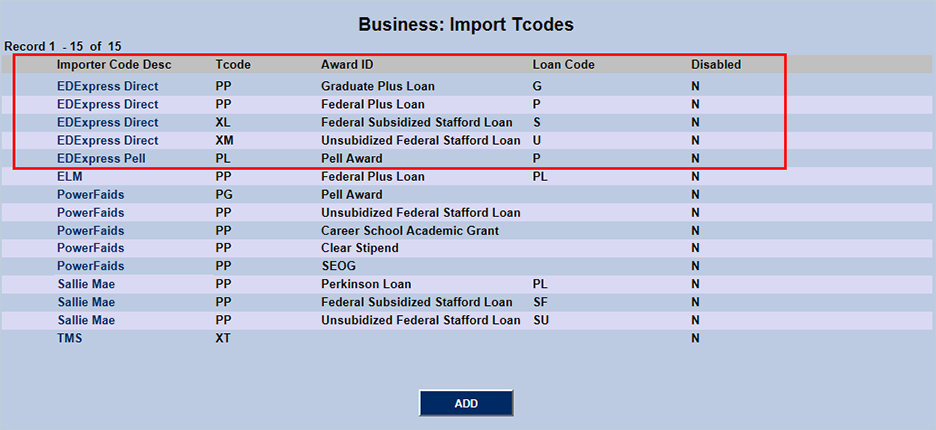Viewport: 936px width, 430px height.
Task: Open the TMS importer link
Action: pyautogui.click(x=69, y=338)
